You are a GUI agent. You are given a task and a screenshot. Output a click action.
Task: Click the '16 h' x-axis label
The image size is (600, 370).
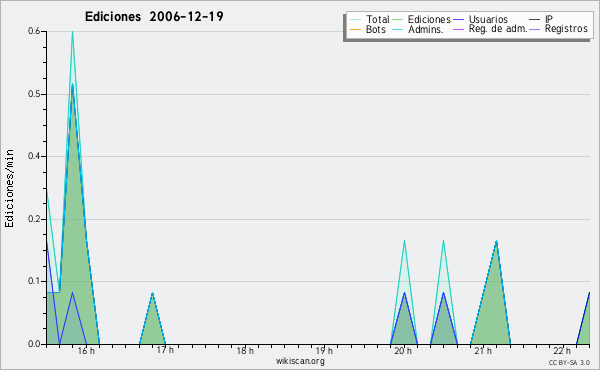86,350
